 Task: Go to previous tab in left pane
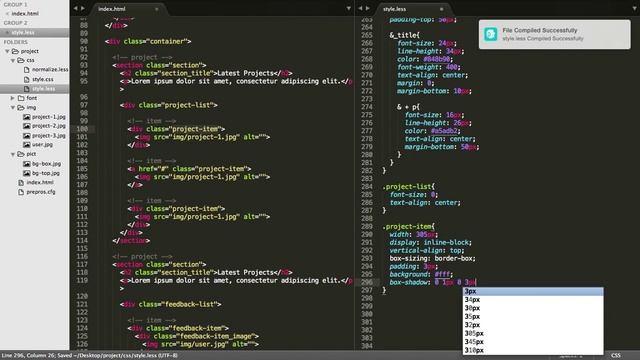[76, 8]
